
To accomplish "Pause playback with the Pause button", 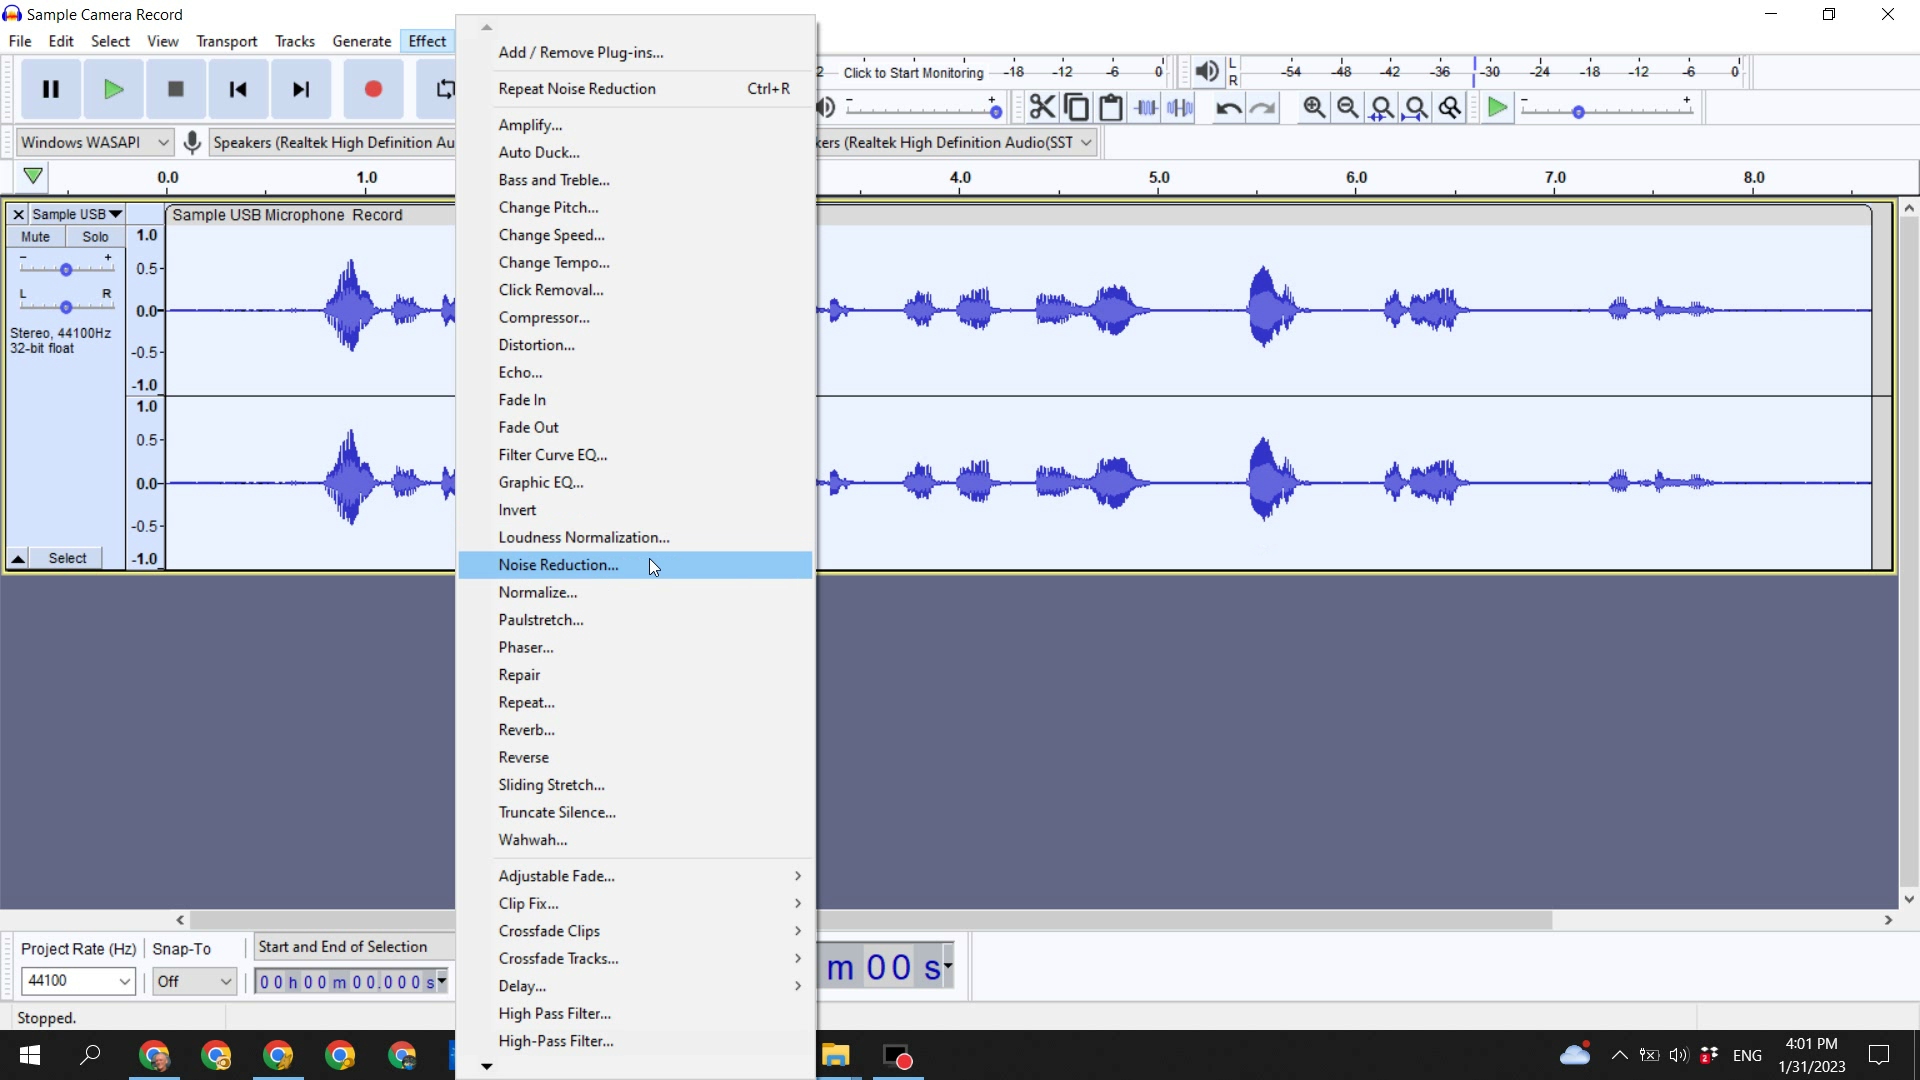I will coord(50,89).
